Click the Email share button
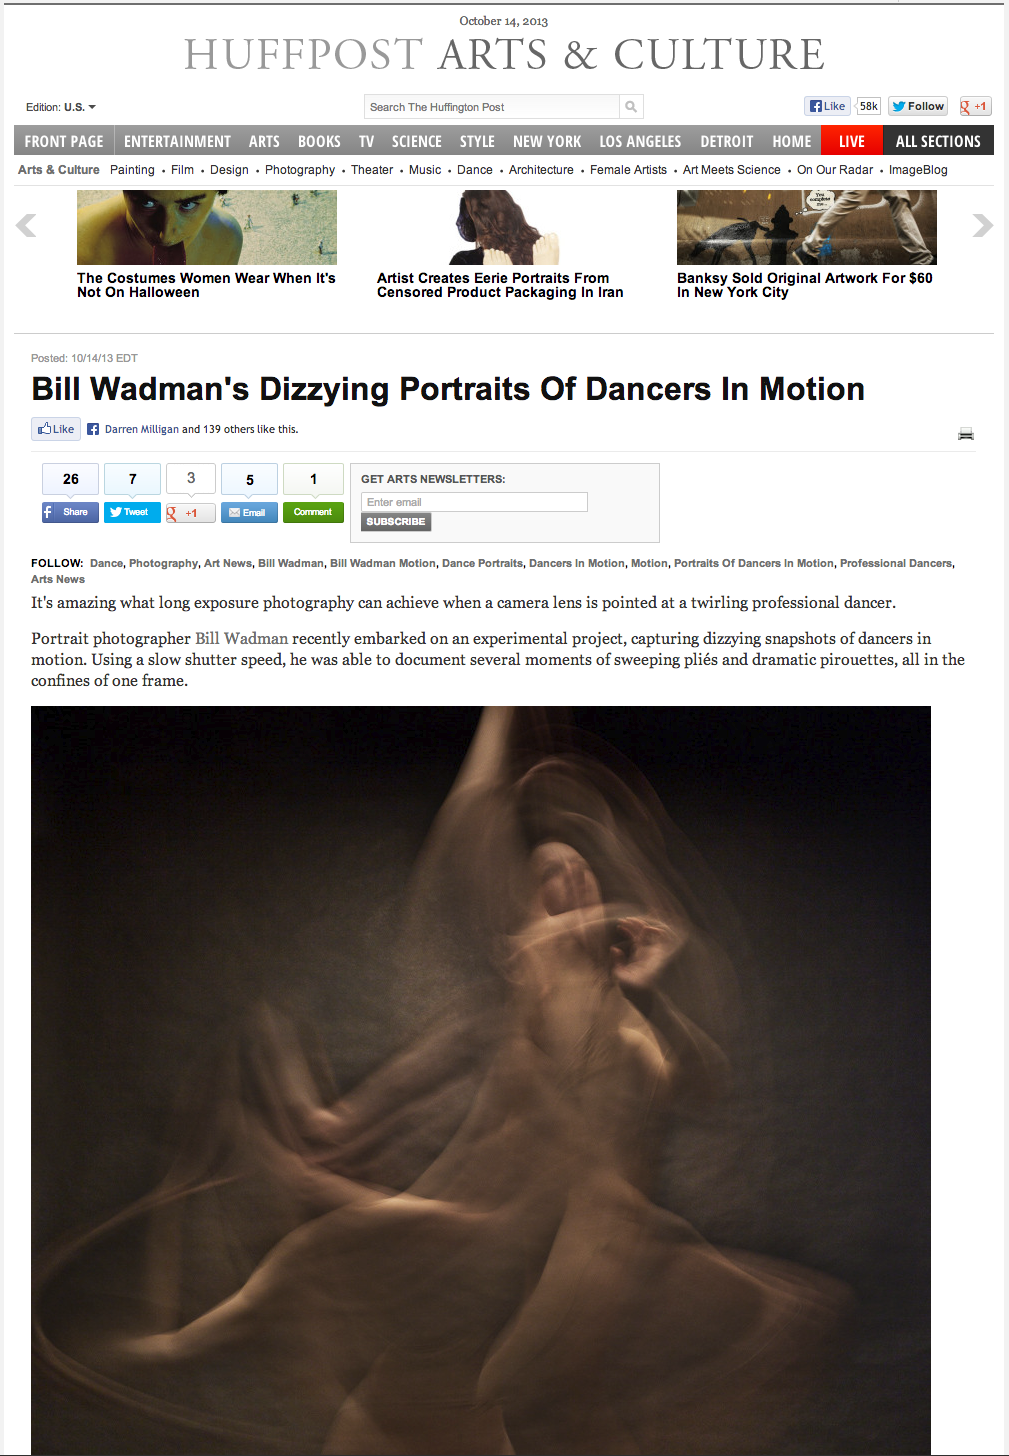 (x=249, y=512)
